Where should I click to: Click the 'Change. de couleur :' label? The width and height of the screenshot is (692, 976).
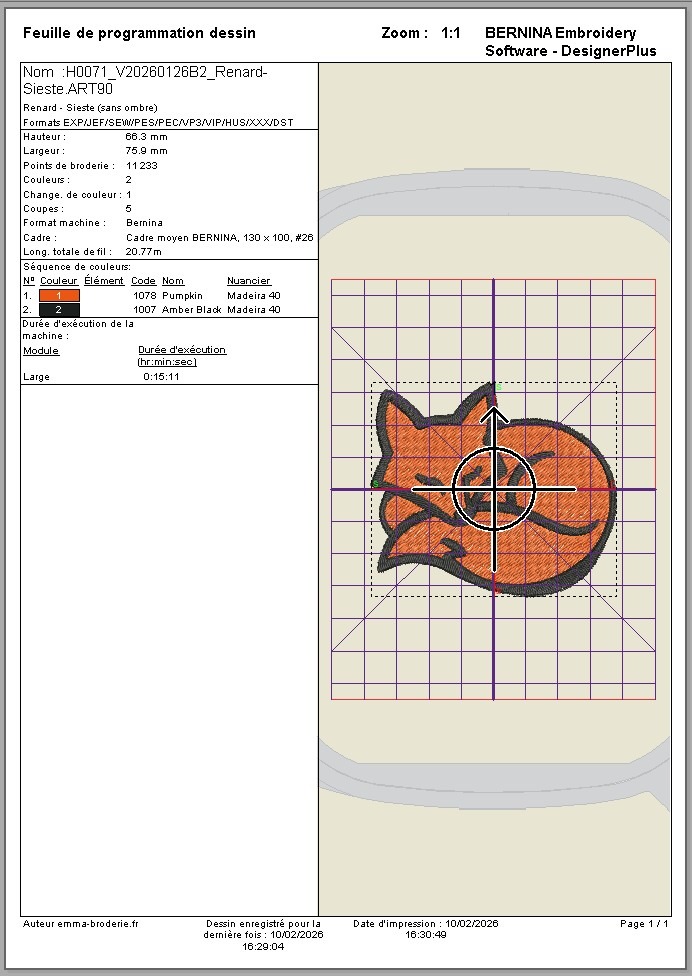(72, 194)
